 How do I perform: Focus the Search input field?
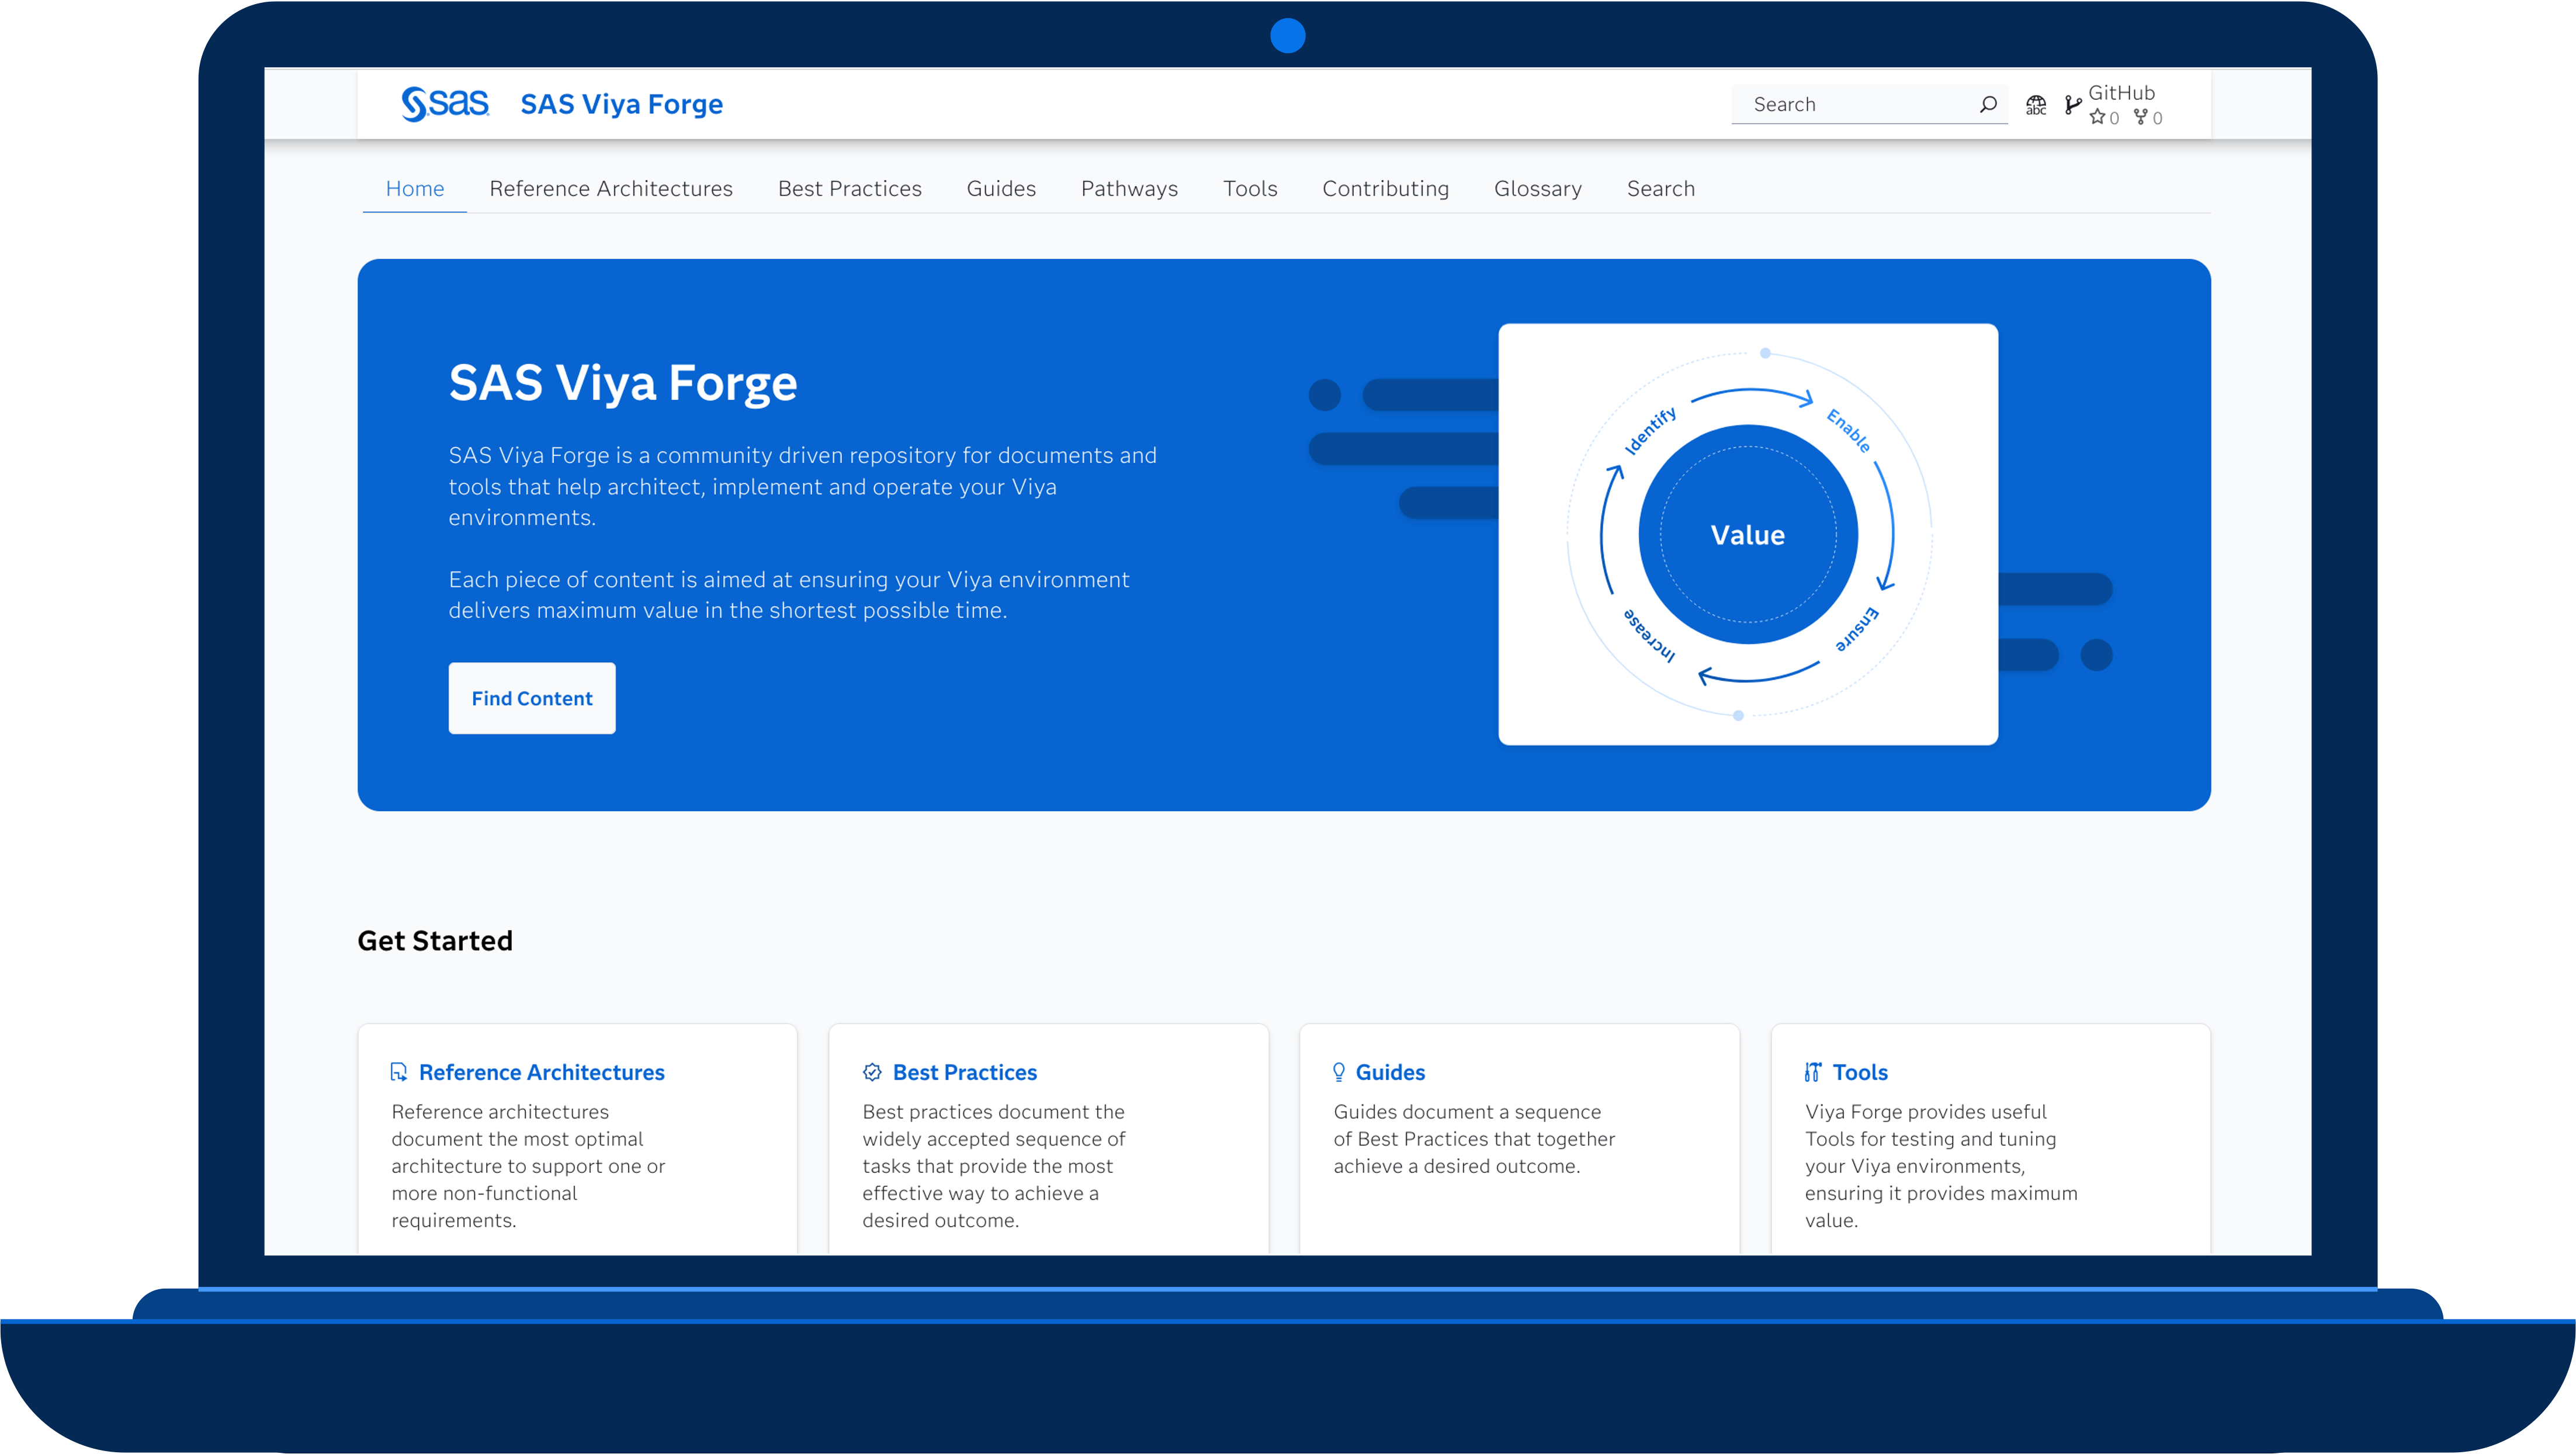point(1855,104)
